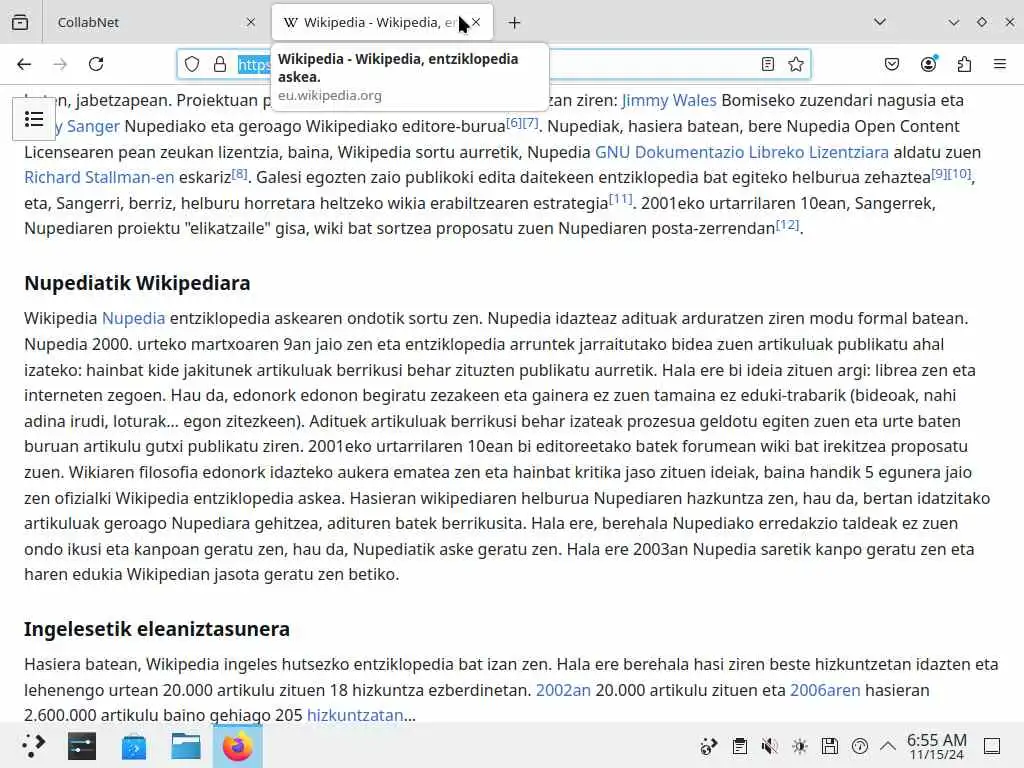Image resolution: width=1024 pixels, height=768 pixels.
Task: Expand hidden system tray icons arrow
Action: [x=888, y=746]
